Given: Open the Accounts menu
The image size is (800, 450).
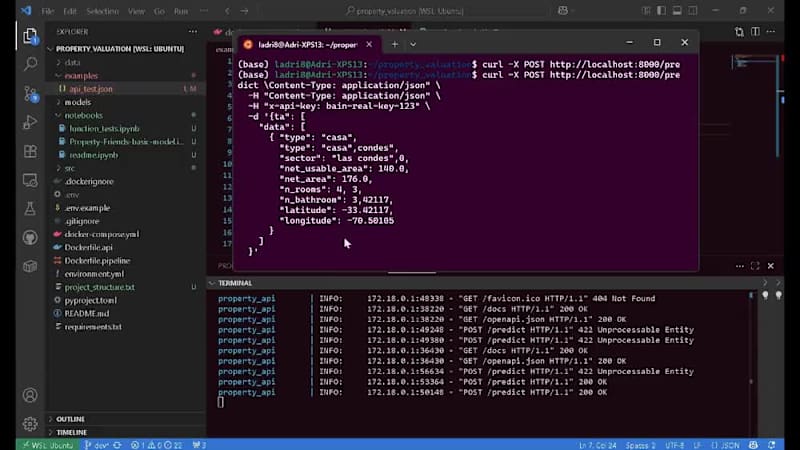Looking at the screenshot, I should [x=30, y=395].
